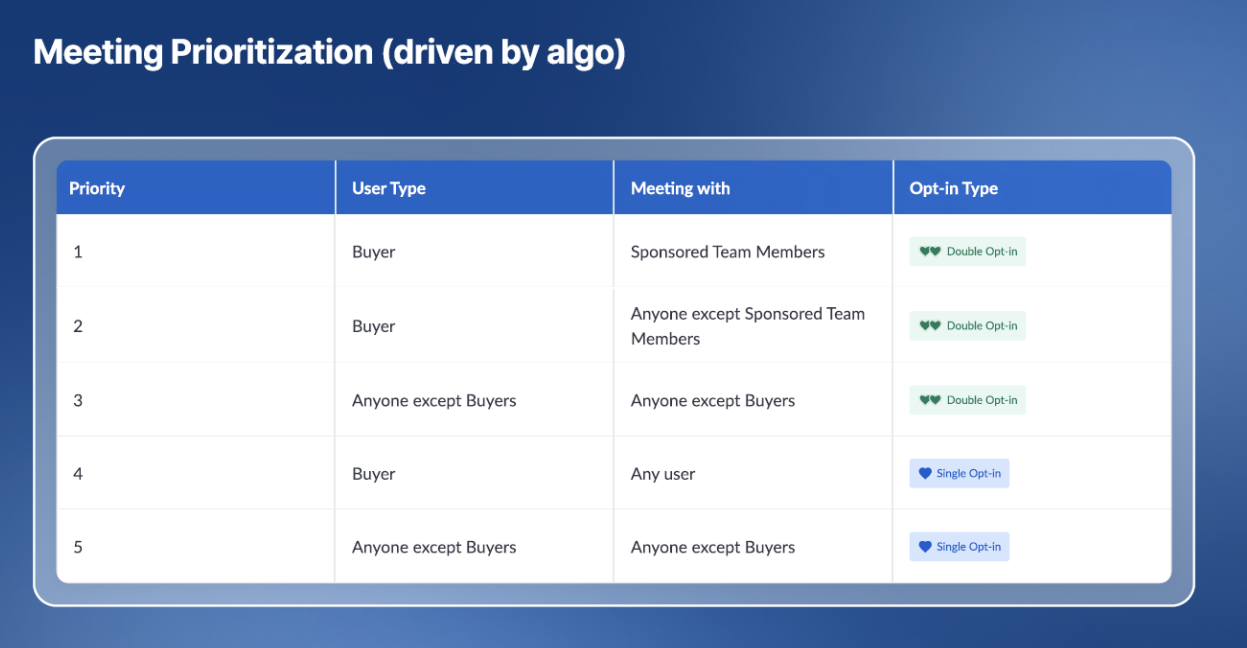Select Anyone except Buyers user type in row 3
The image size is (1247, 648).
pos(434,400)
